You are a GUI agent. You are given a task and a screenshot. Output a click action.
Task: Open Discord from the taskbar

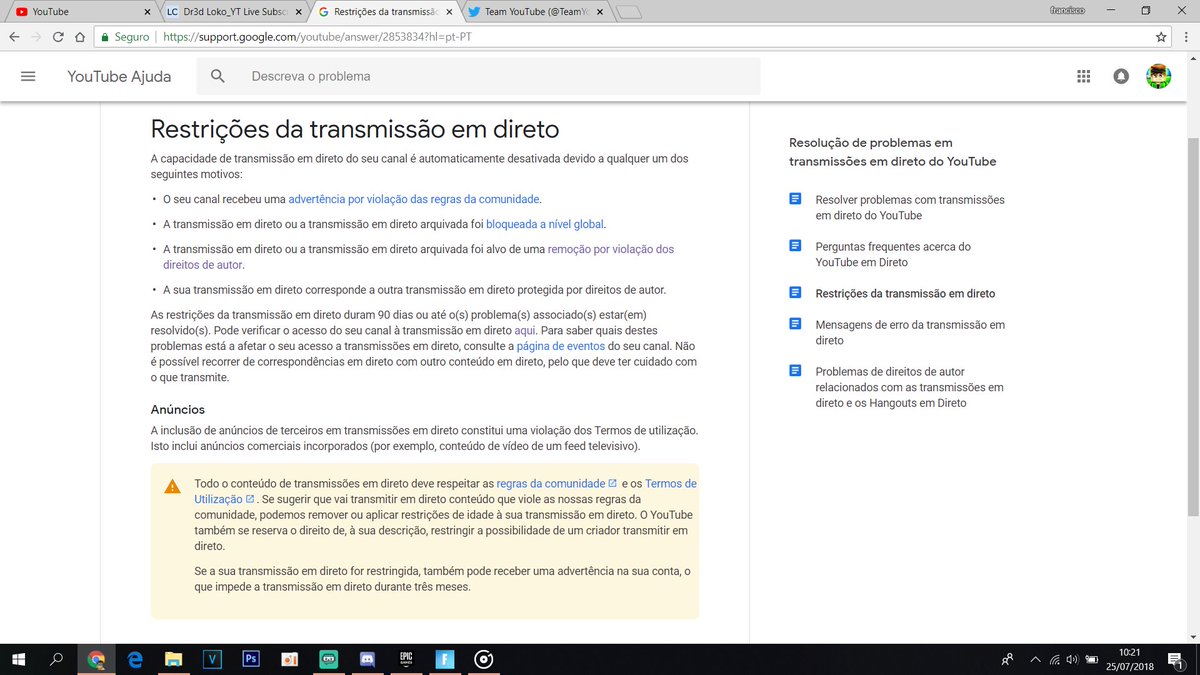coord(366,659)
